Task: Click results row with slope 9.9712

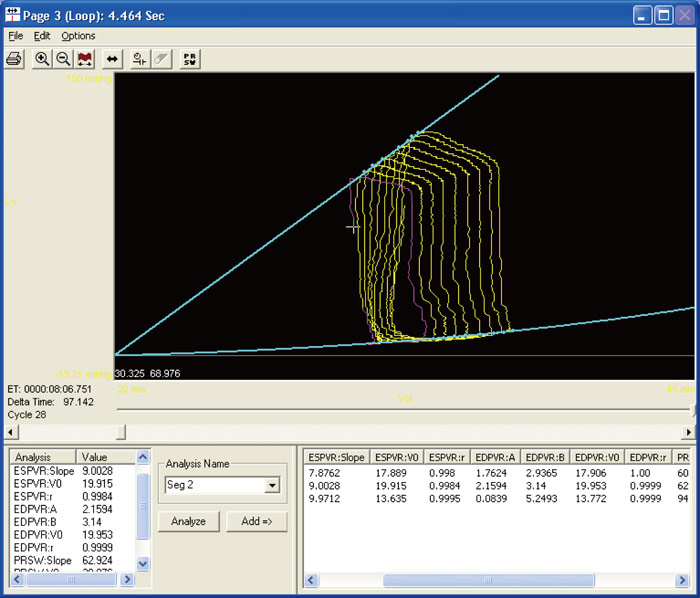Action: tap(497, 498)
